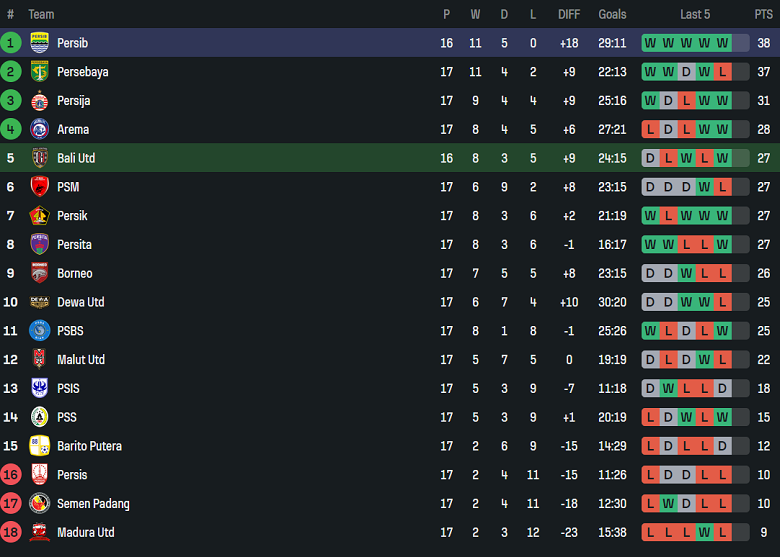Click the Borneo team crest
This screenshot has height=557, width=780.
(40, 273)
